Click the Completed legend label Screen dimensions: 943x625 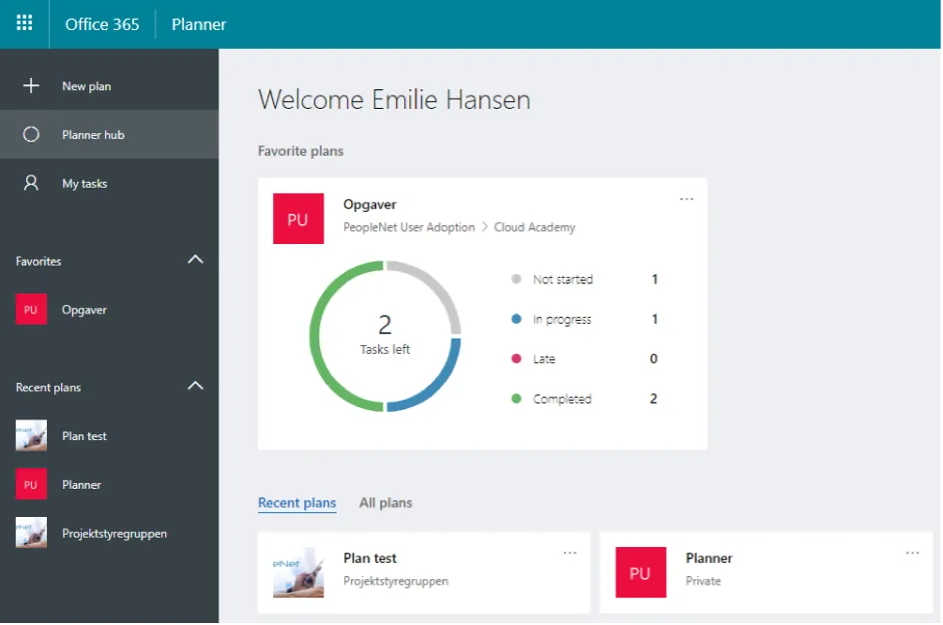562,399
